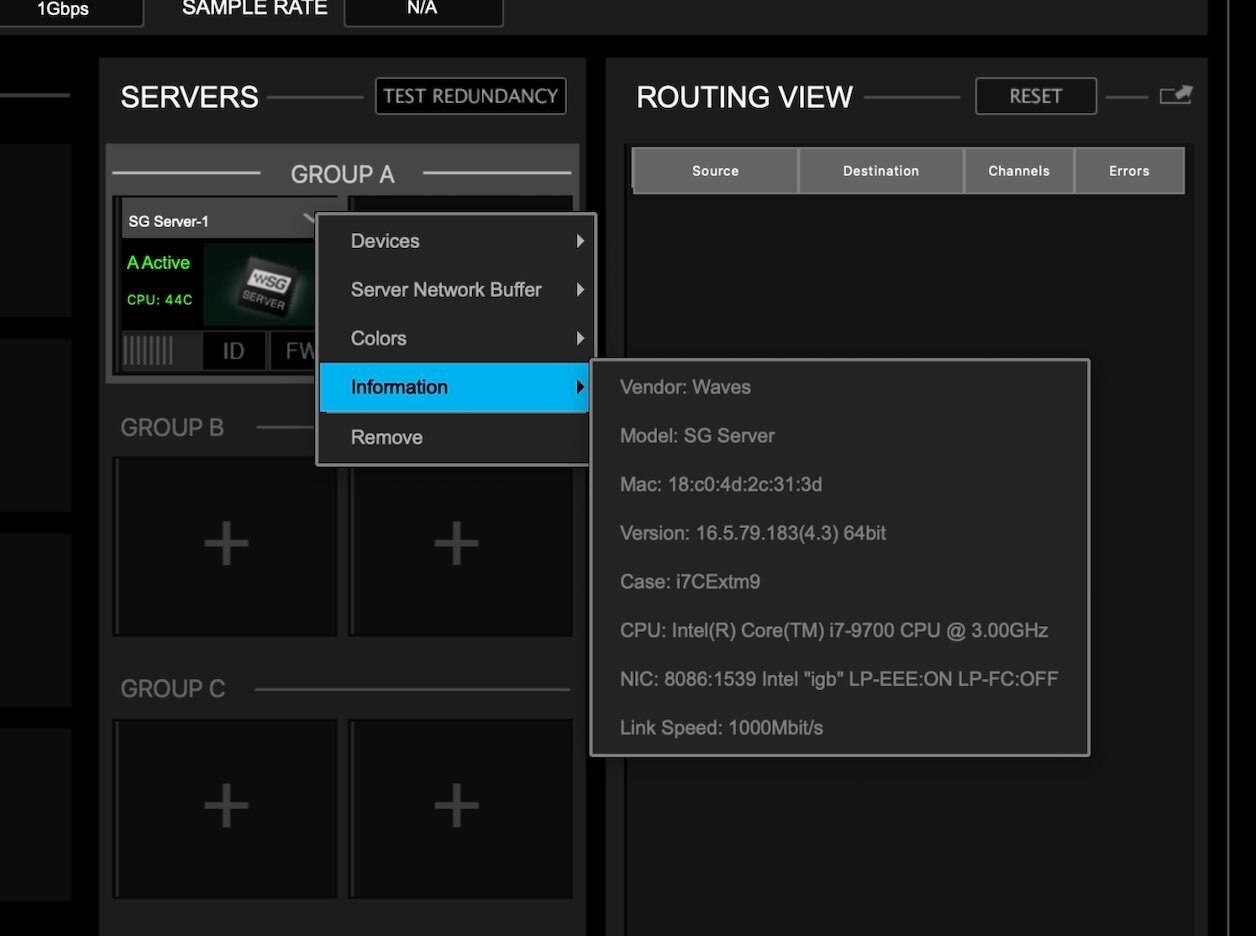Add a server to Group C's left slot

coord(226,808)
